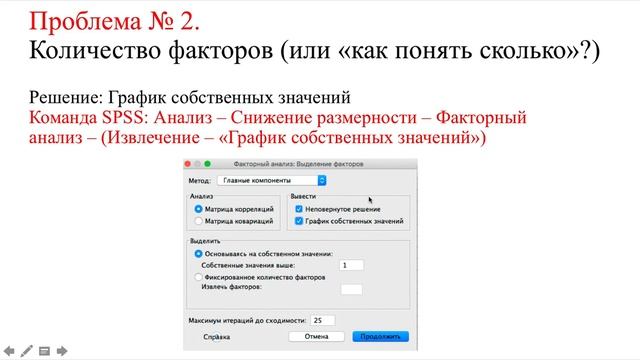Open the pen annotation tool
The height and width of the screenshot is (360, 640).
point(27,351)
